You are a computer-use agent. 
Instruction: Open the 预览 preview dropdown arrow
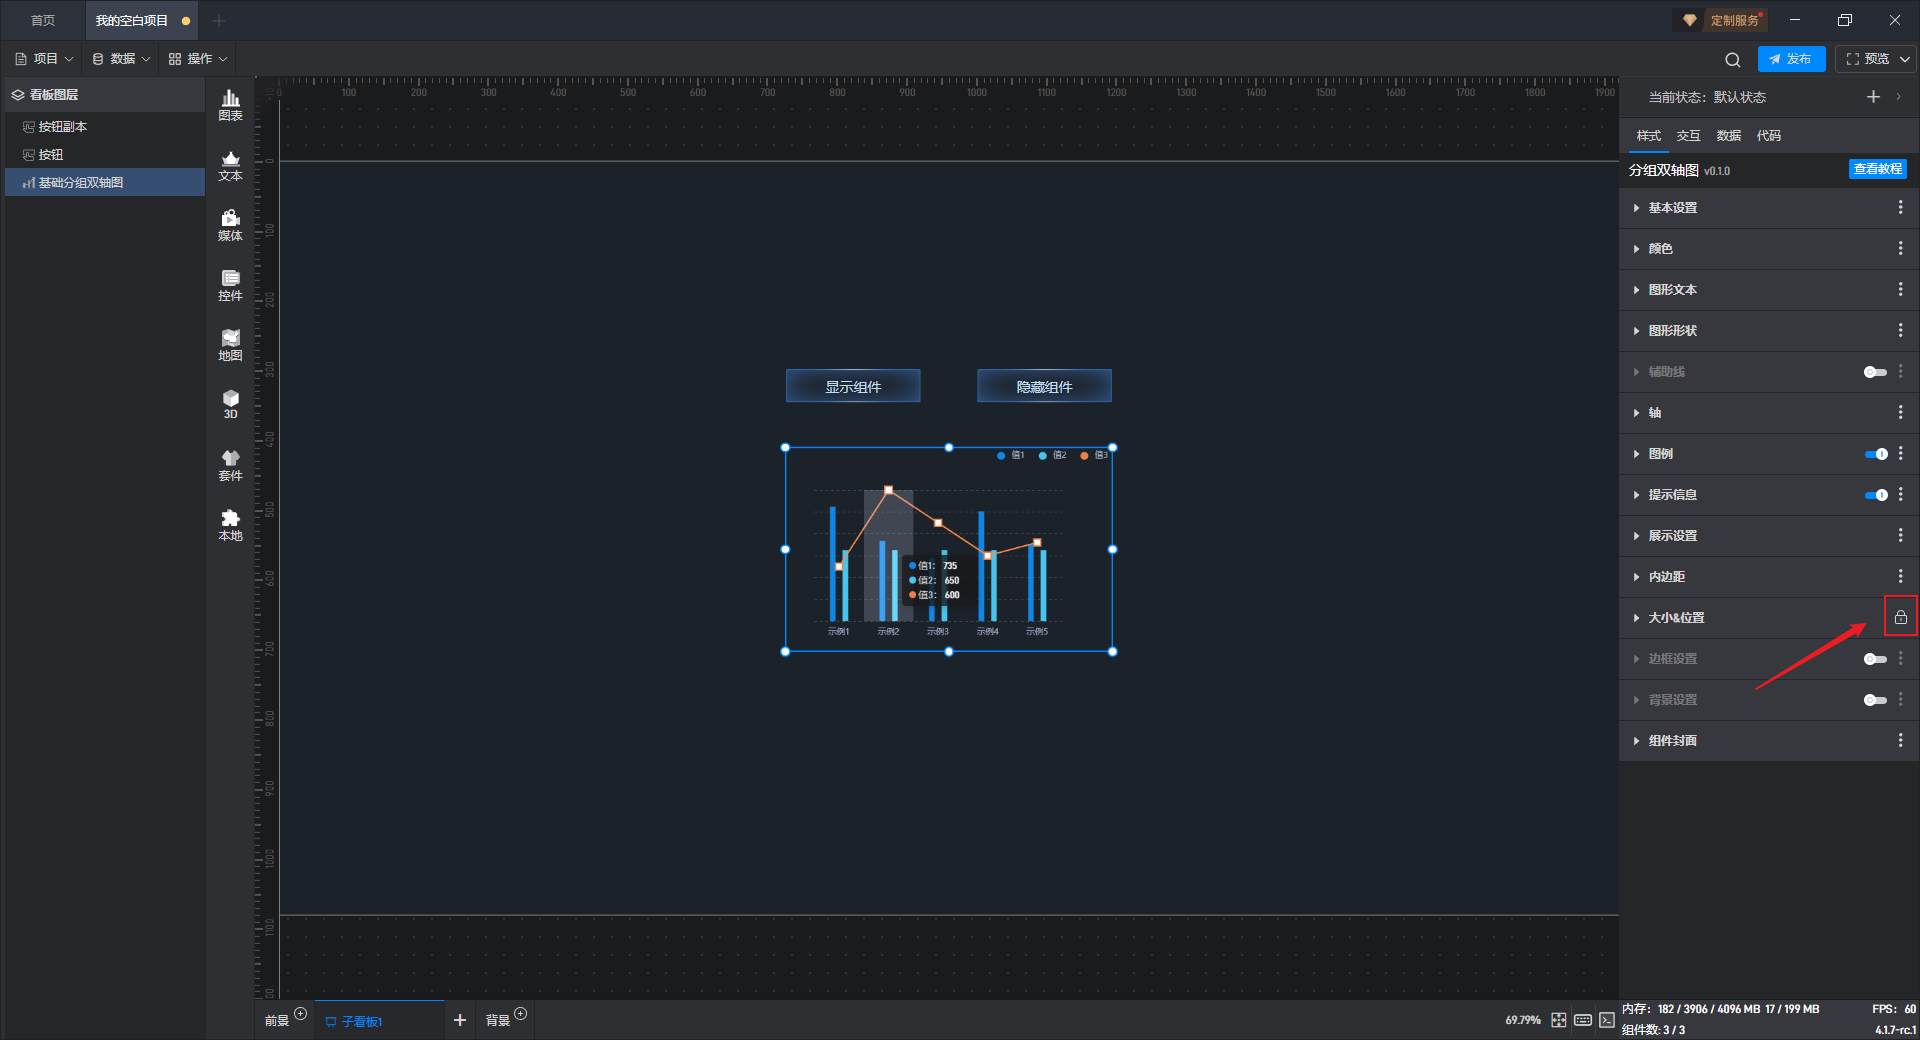point(1905,60)
